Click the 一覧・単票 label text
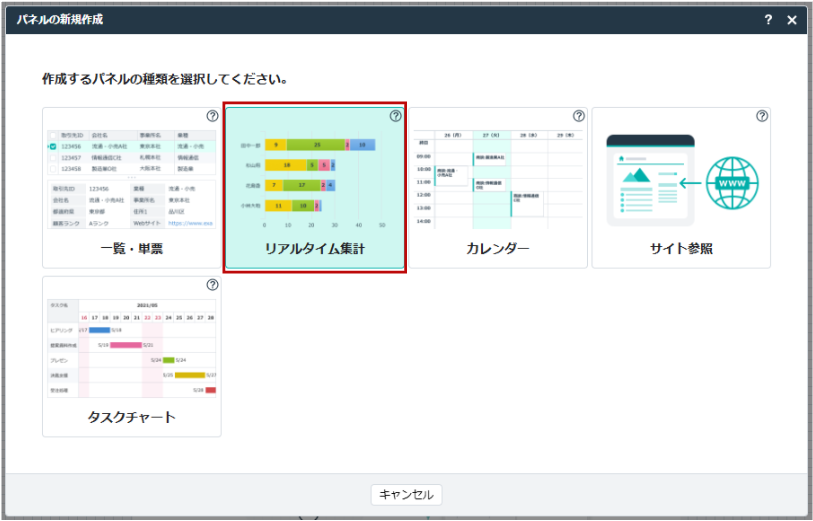The width and height of the screenshot is (813, 521). click(131, 248)
